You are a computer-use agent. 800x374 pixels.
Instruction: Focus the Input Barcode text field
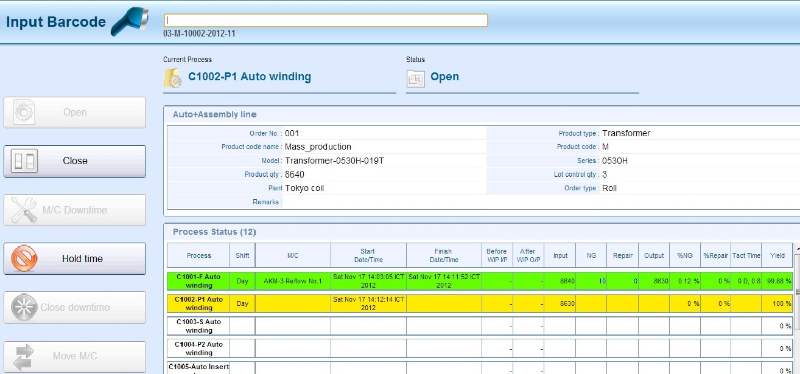click(x=326, y=20)
